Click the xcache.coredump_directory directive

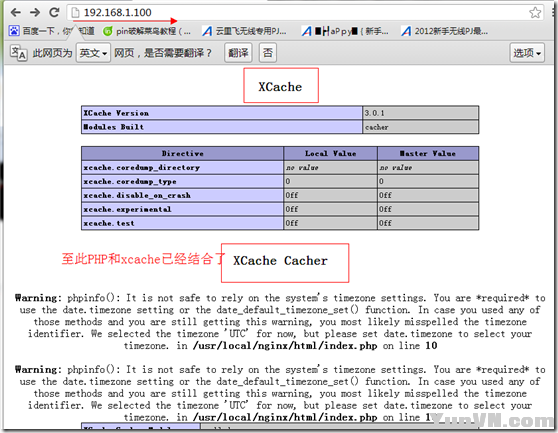point(141,167)
